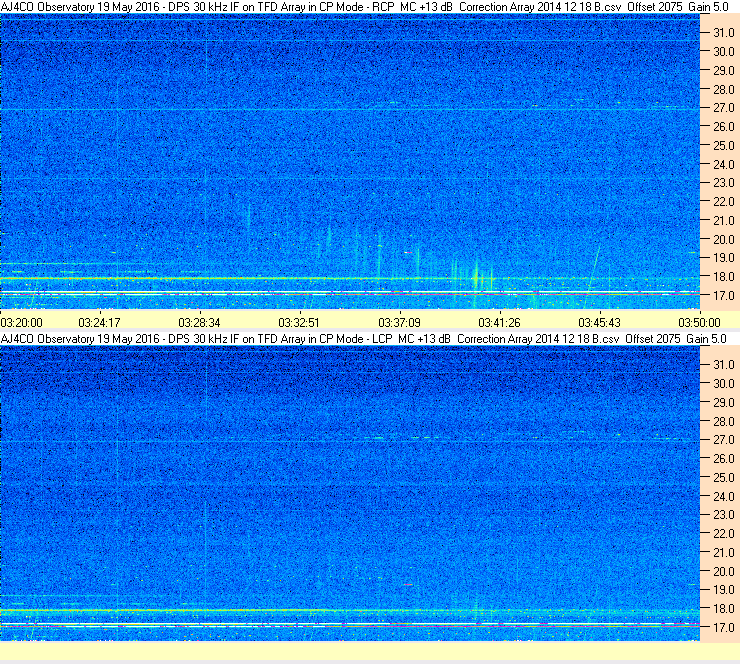Click the 03:45:43 time axis label
The image size is (740, 664).
[599, 323]
